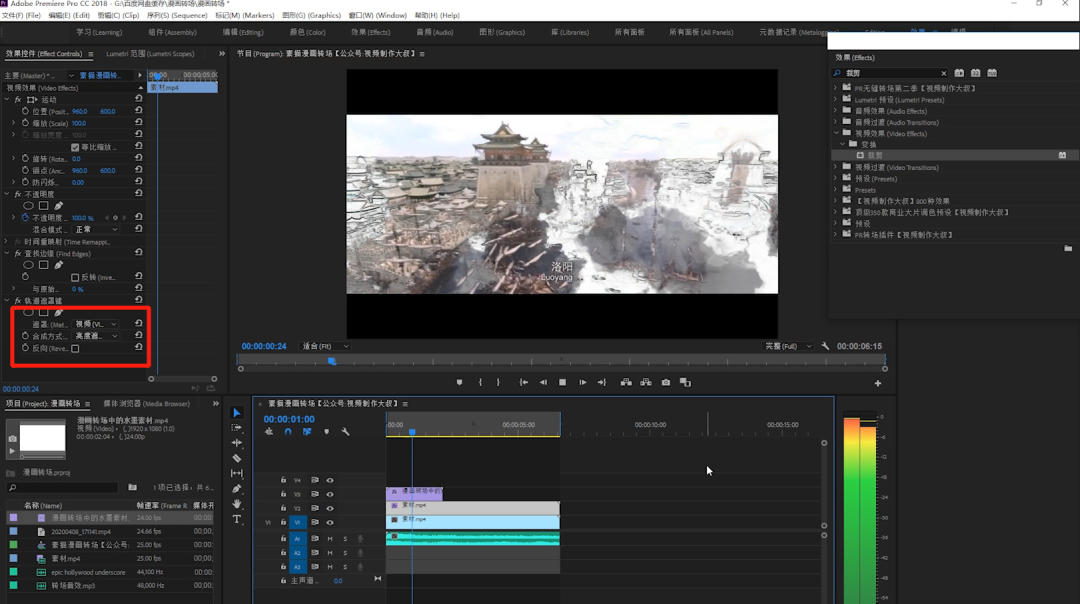Viewport: 1080px width, 604px height.
Task: Open File menu
Action: 21,15
